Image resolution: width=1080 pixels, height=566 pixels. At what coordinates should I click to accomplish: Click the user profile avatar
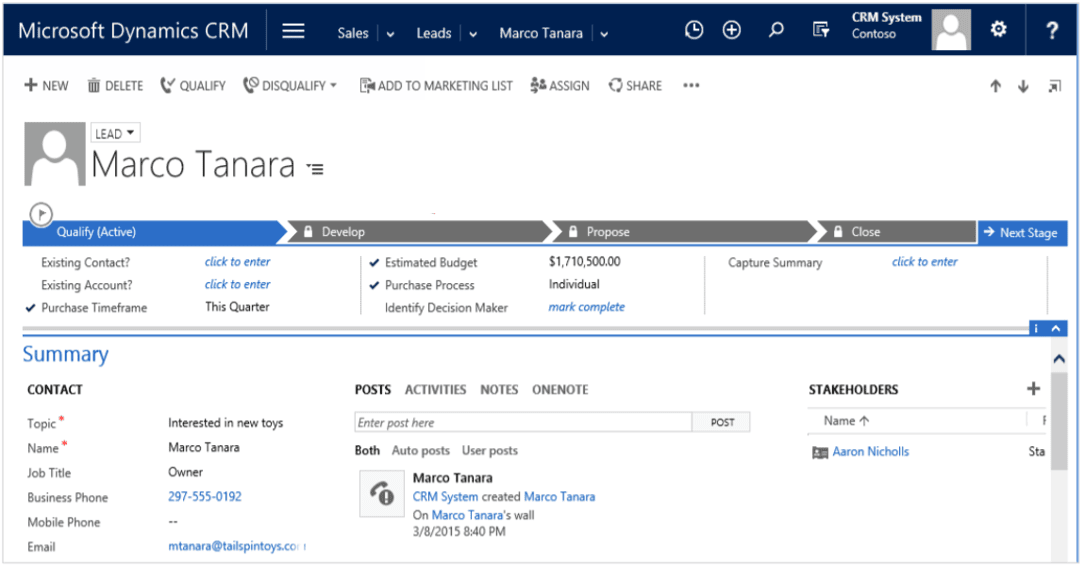coord(951,30)
